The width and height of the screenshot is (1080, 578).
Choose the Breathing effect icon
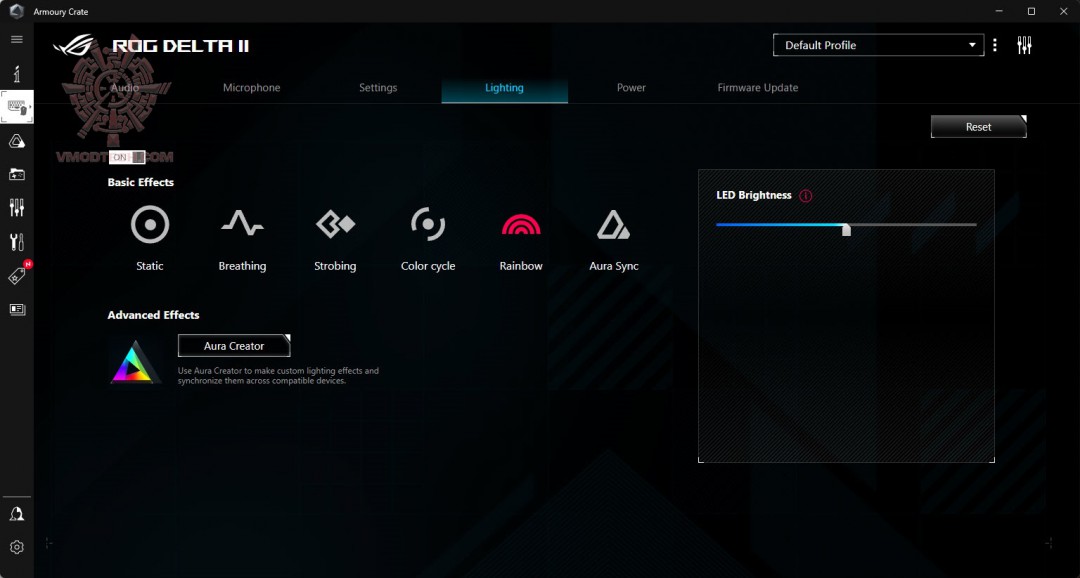tap(242, 223)
